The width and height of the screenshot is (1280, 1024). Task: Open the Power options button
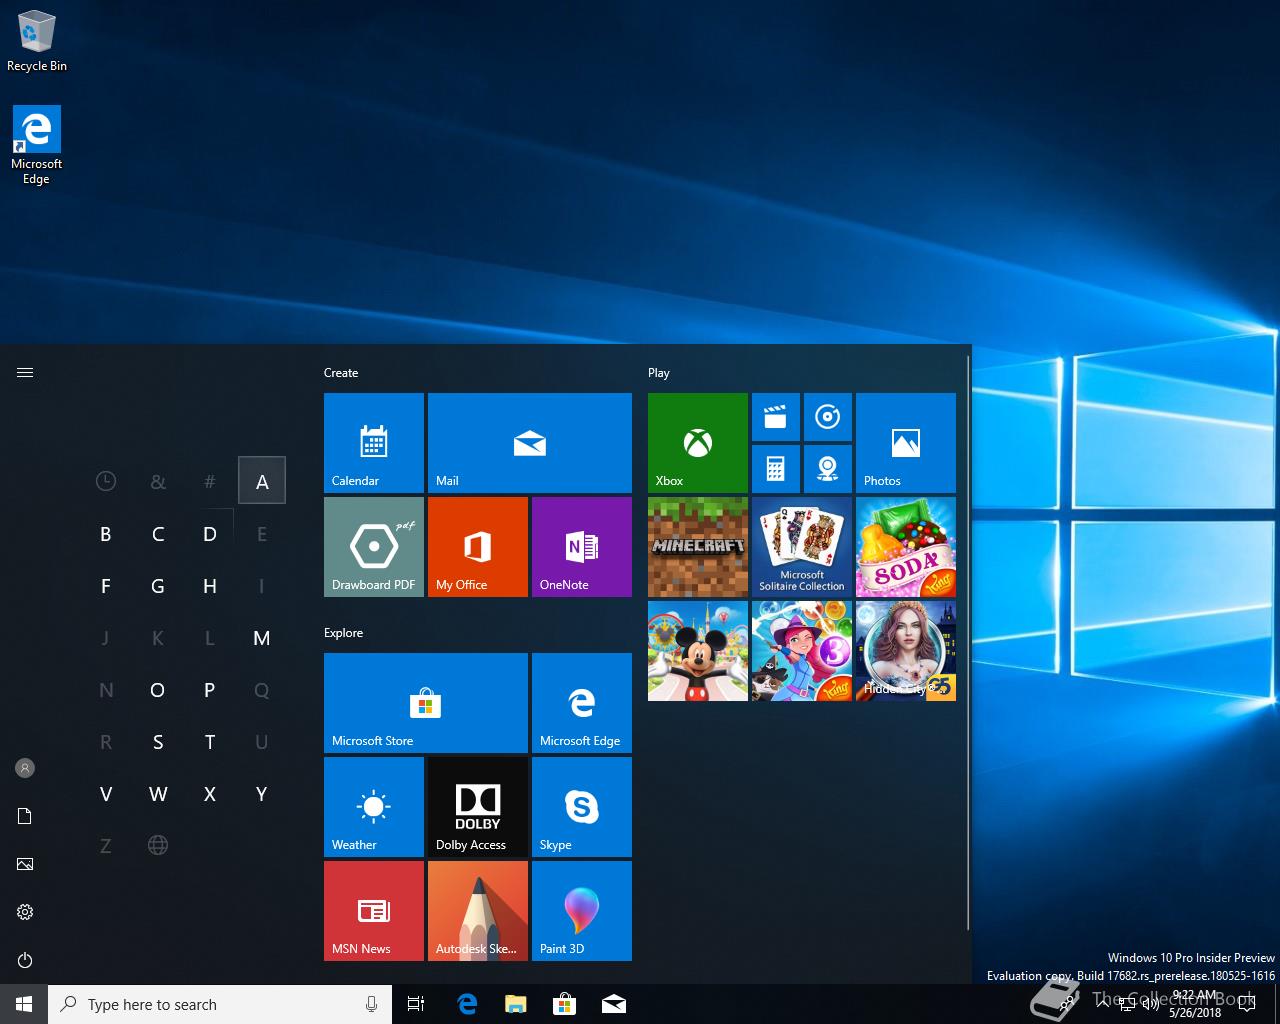click(25, 960)
